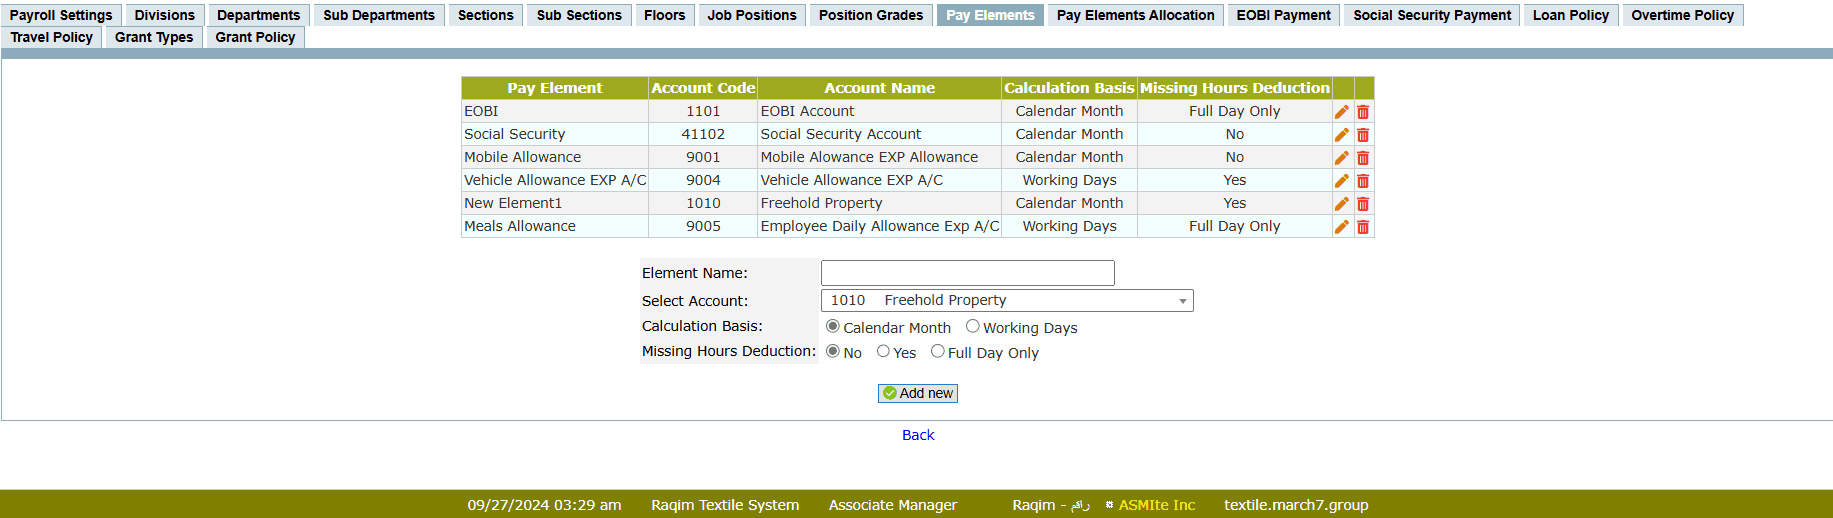Viewport: 1833px width, 518px height.
Task: Click the Element Name text field
Action: 967,273
